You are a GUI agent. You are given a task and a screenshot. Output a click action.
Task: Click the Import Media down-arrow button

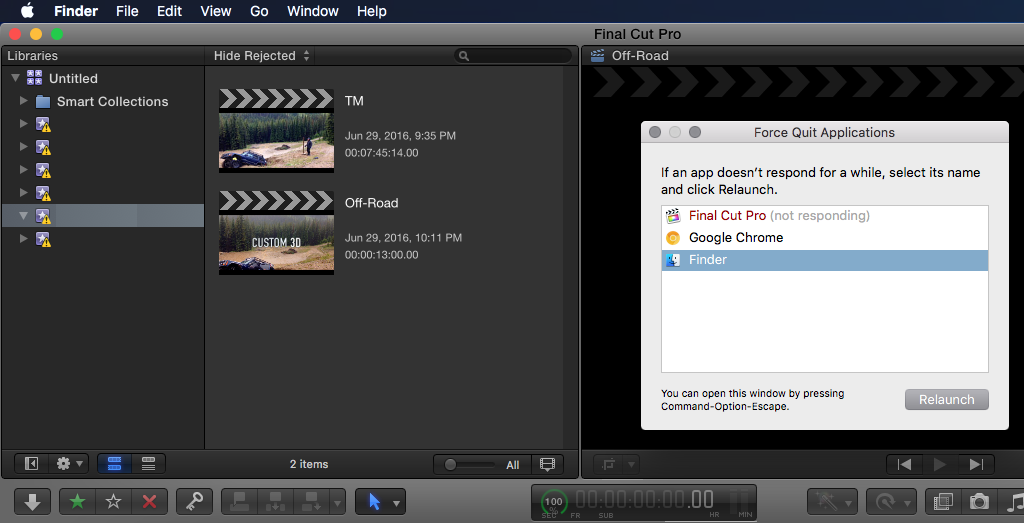32,501
